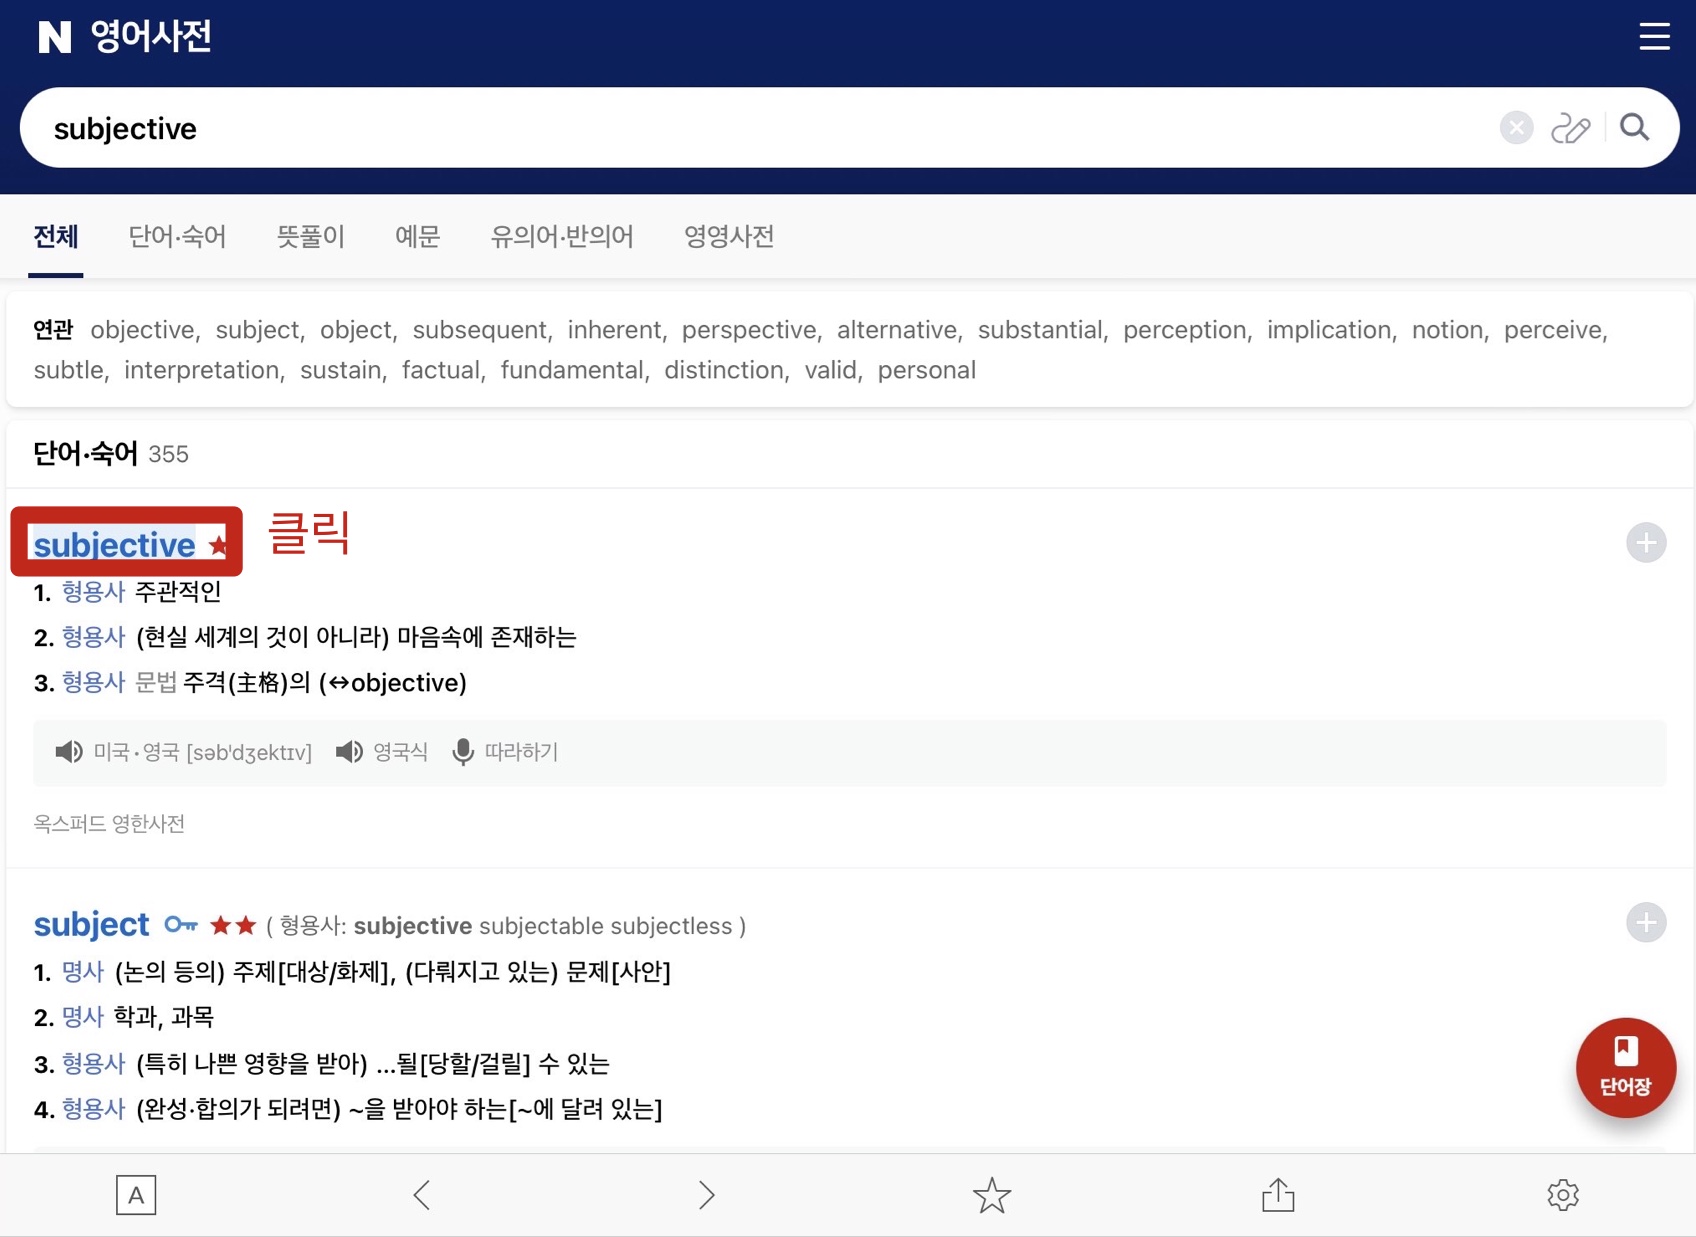Screen dimensions: 1696x1237
Task: Open related word alternative
Action: [896, 330]
